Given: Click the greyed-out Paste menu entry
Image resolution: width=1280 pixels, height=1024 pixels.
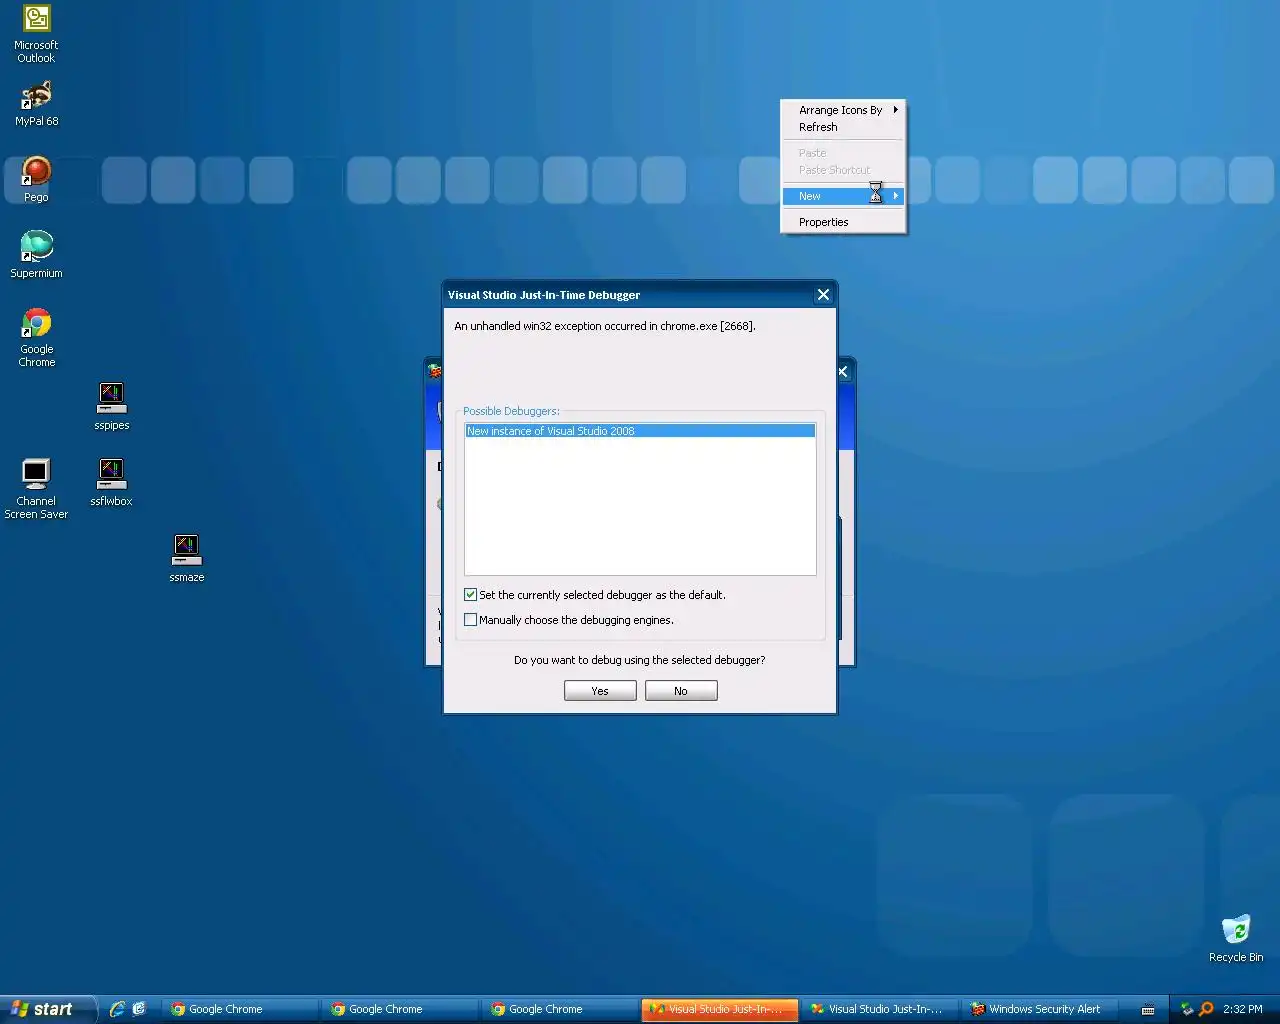Looking at the screenshot, I should [843, 153].
